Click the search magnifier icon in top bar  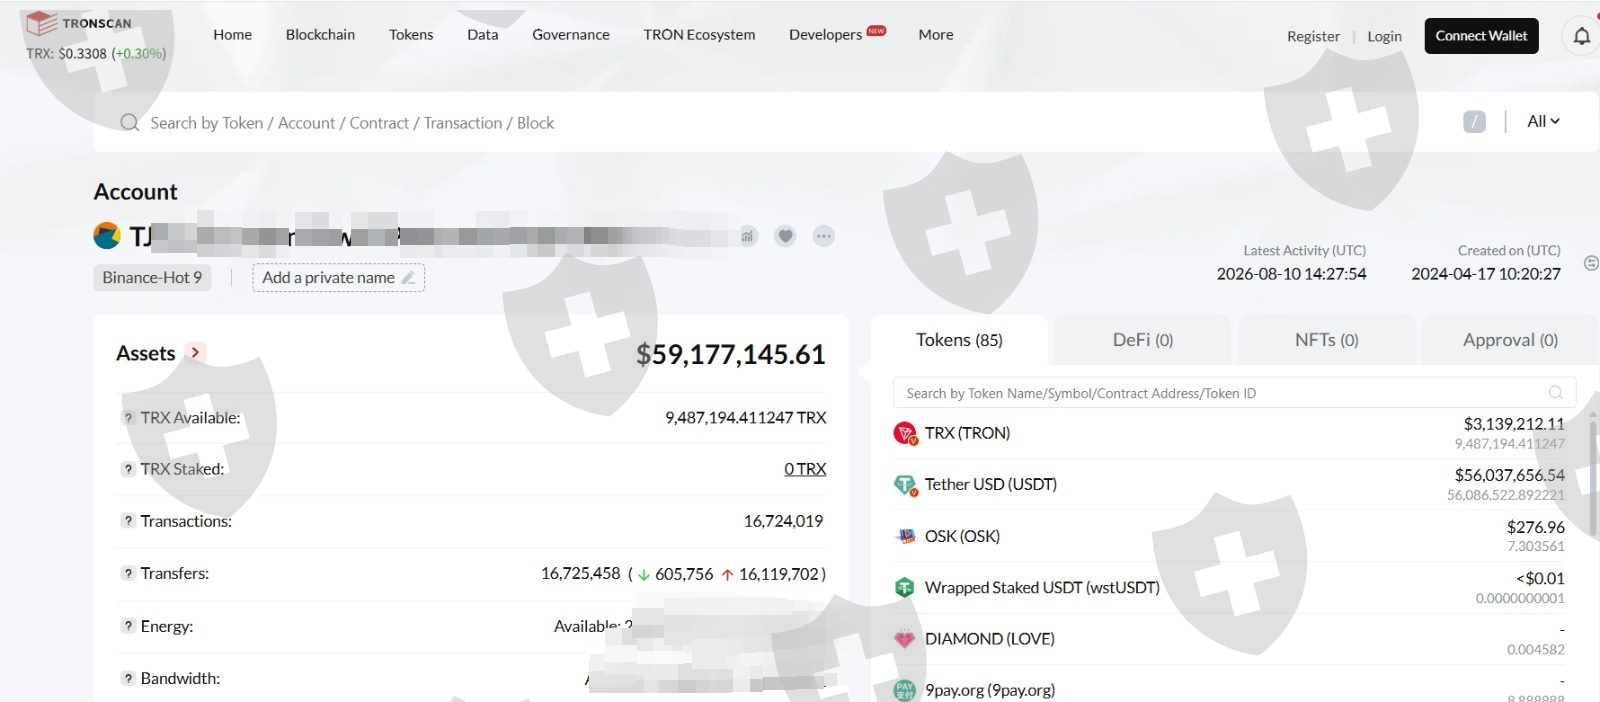point(129,123)
